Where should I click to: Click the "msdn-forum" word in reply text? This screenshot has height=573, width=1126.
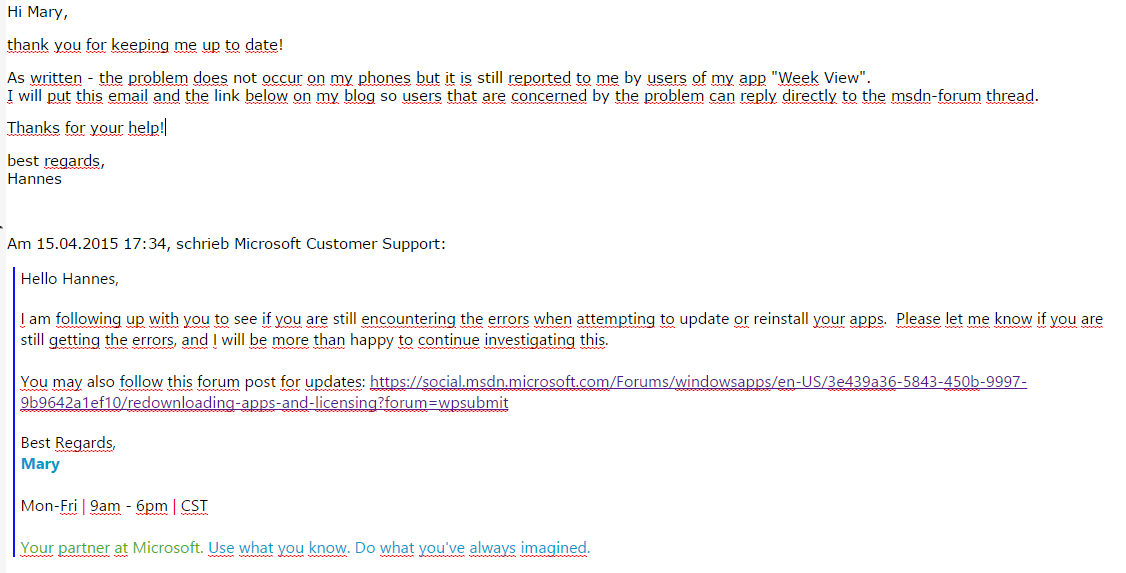[936, 96]
